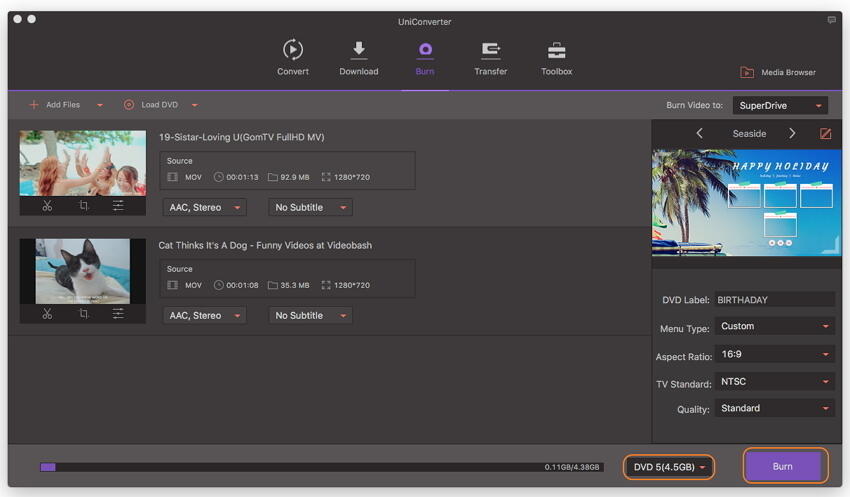Image resolution: width=850 pixels, height=497 pixels.
Task: Click the Add Files button
Action: click(x=55, y=105)
